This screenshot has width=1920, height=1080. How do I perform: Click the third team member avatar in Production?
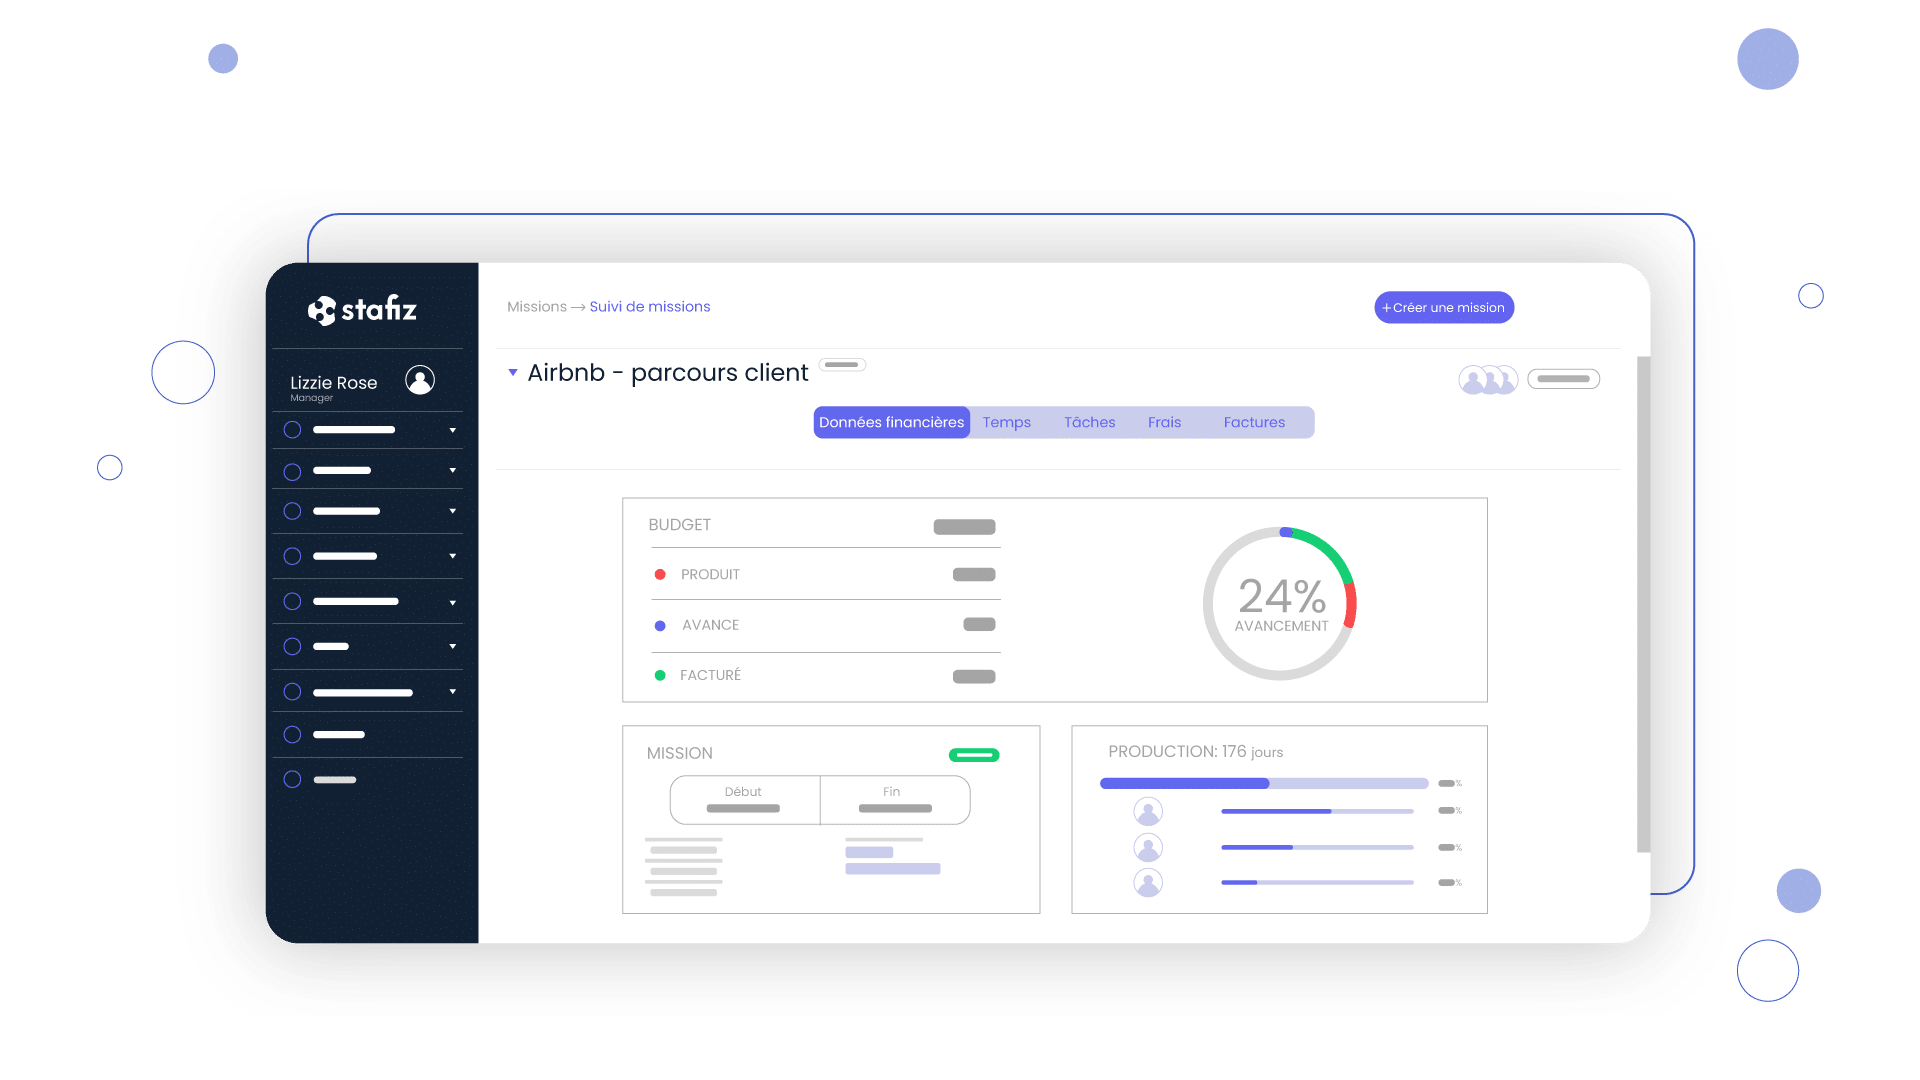(1148, 883)
